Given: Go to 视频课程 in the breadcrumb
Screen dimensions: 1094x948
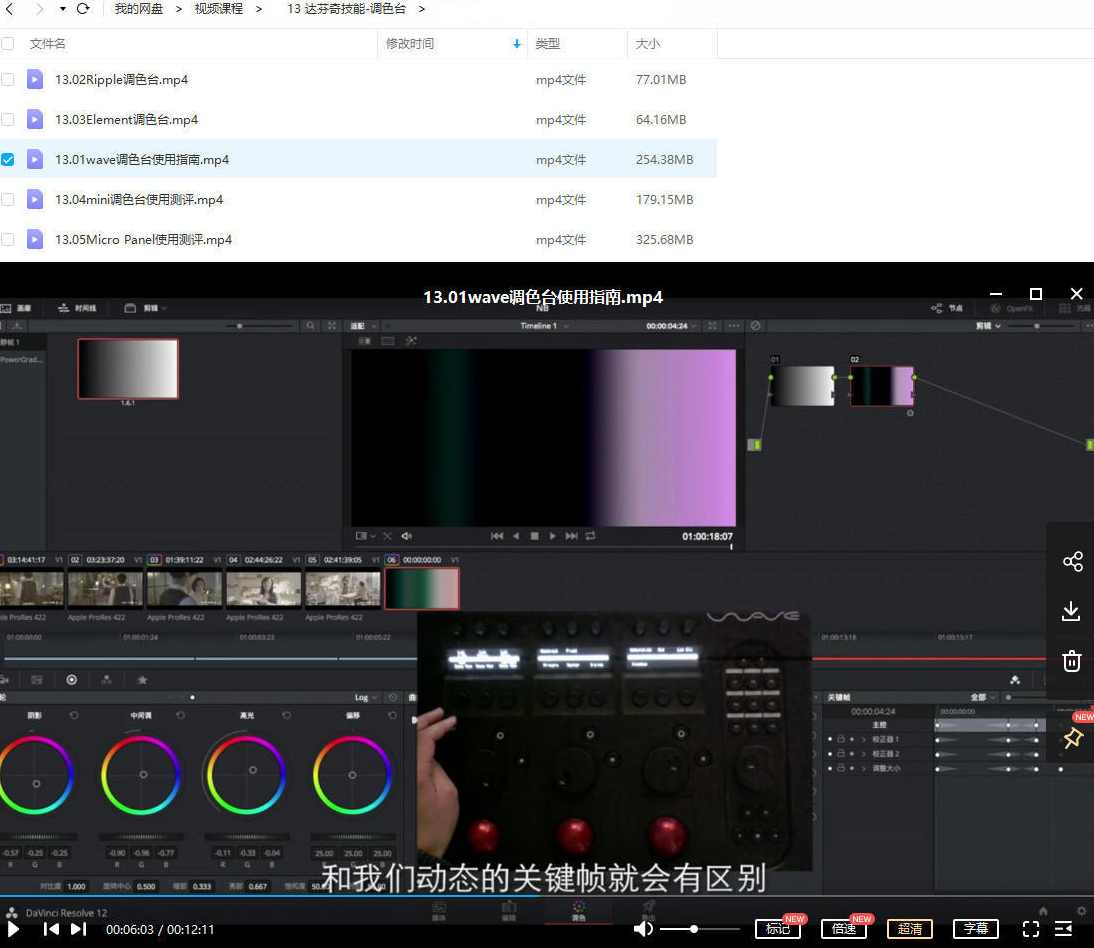Looking at the screenshot, I should (219, 9).
